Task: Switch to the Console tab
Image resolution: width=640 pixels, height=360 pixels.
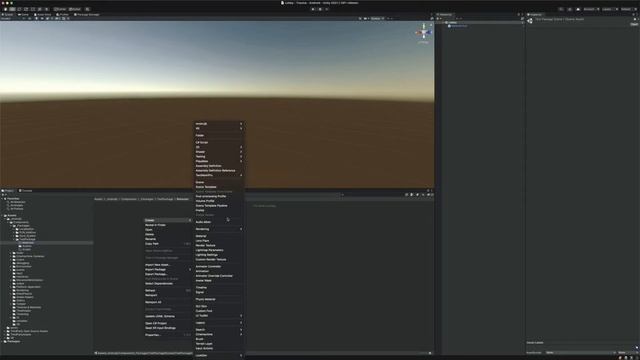Action: tap(26, 191)
